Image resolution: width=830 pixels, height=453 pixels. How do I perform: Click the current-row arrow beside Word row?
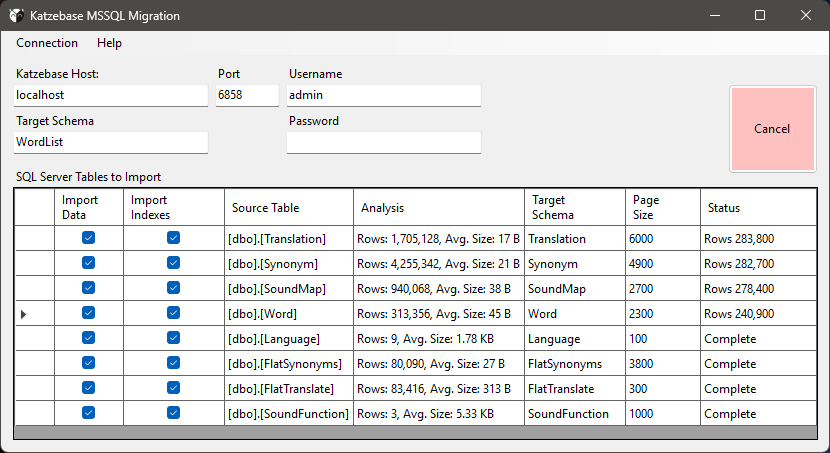click(x=23, y=314)
